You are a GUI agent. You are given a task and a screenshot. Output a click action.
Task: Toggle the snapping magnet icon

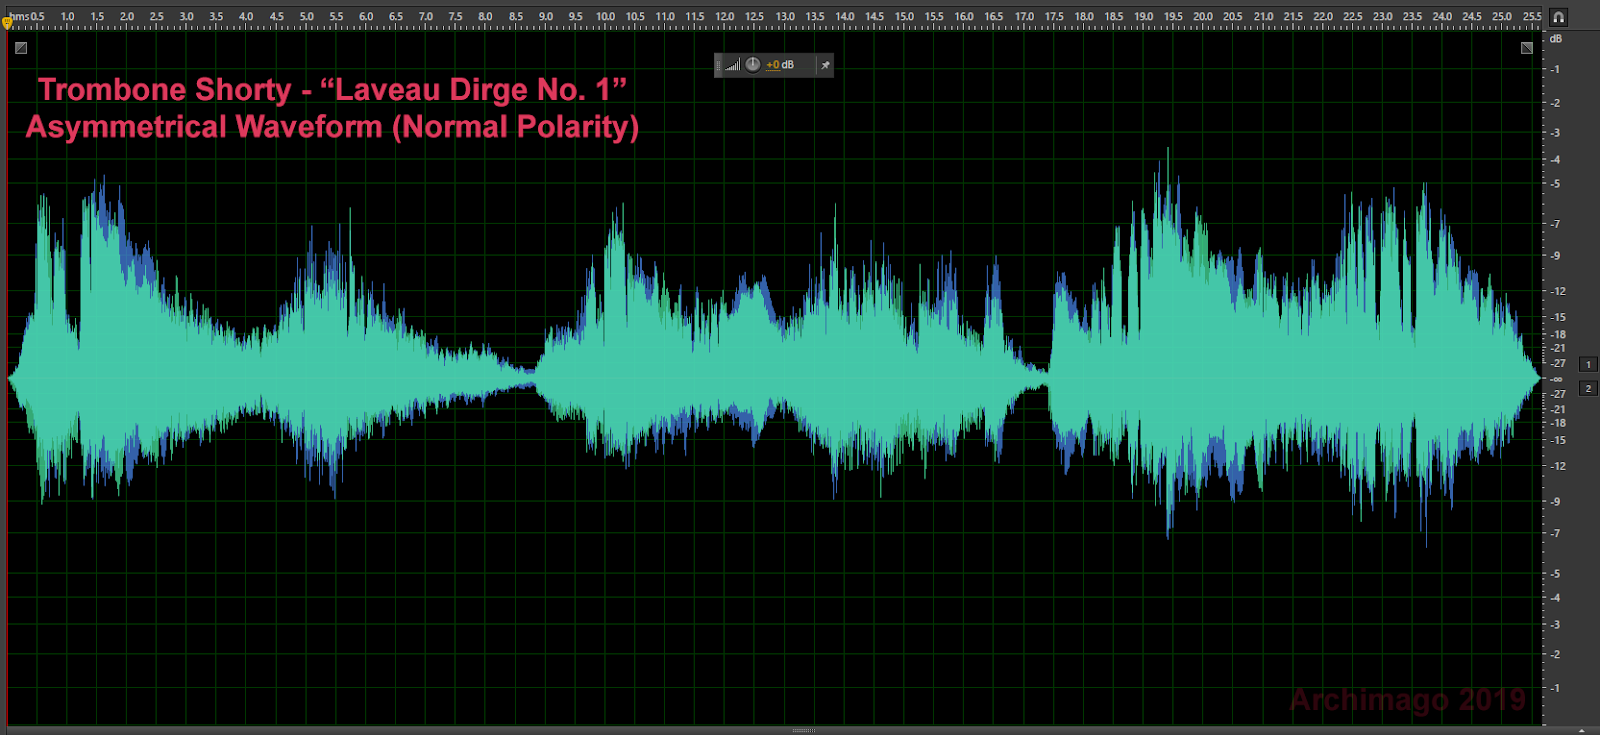pyautogui.click(x=1558, y=17)
